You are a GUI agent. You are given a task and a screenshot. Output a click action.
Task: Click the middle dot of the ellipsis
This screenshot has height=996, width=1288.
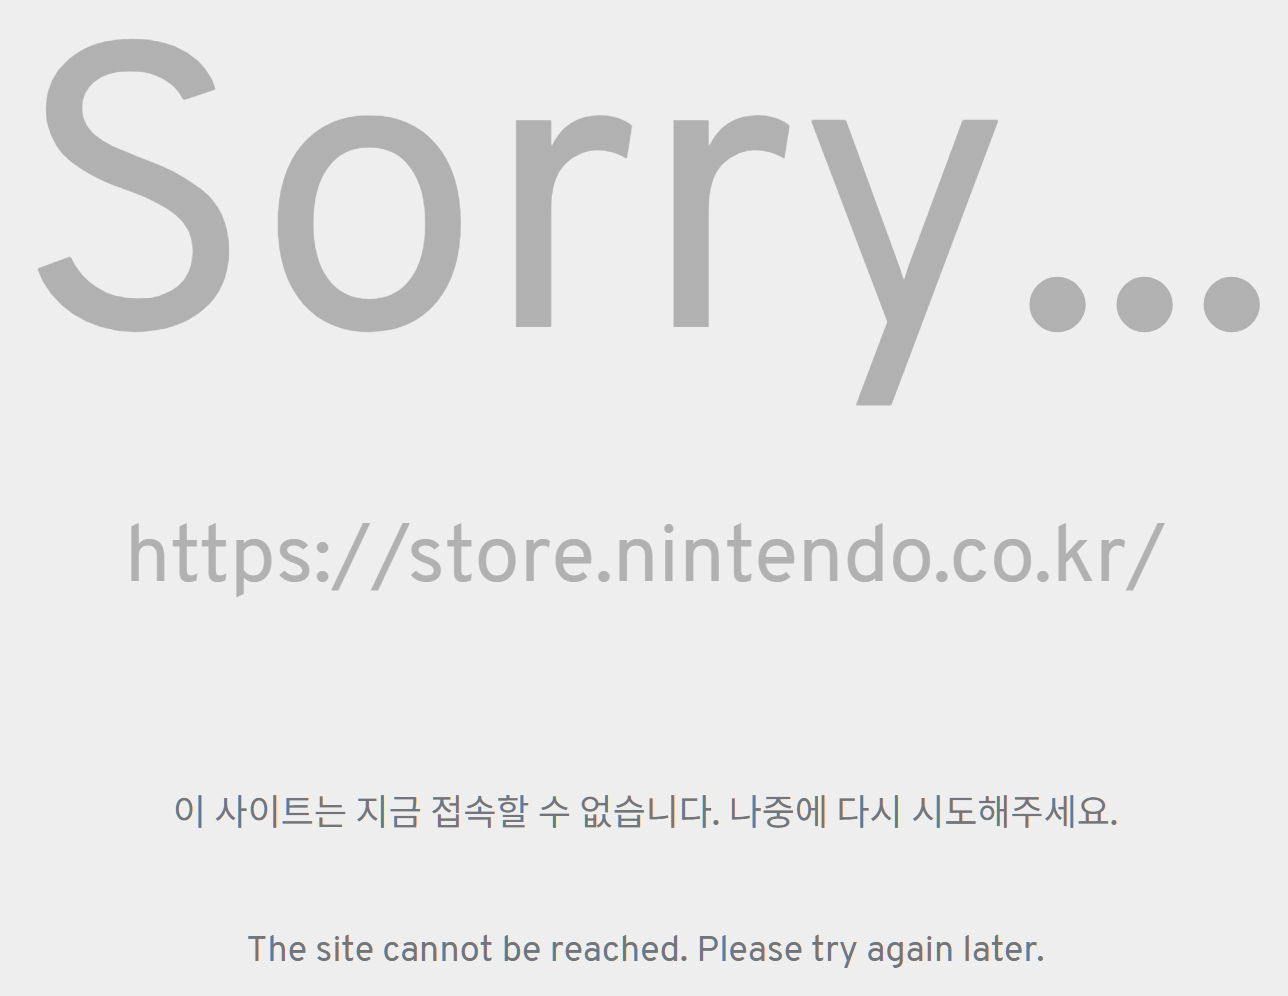point(1144,304)
